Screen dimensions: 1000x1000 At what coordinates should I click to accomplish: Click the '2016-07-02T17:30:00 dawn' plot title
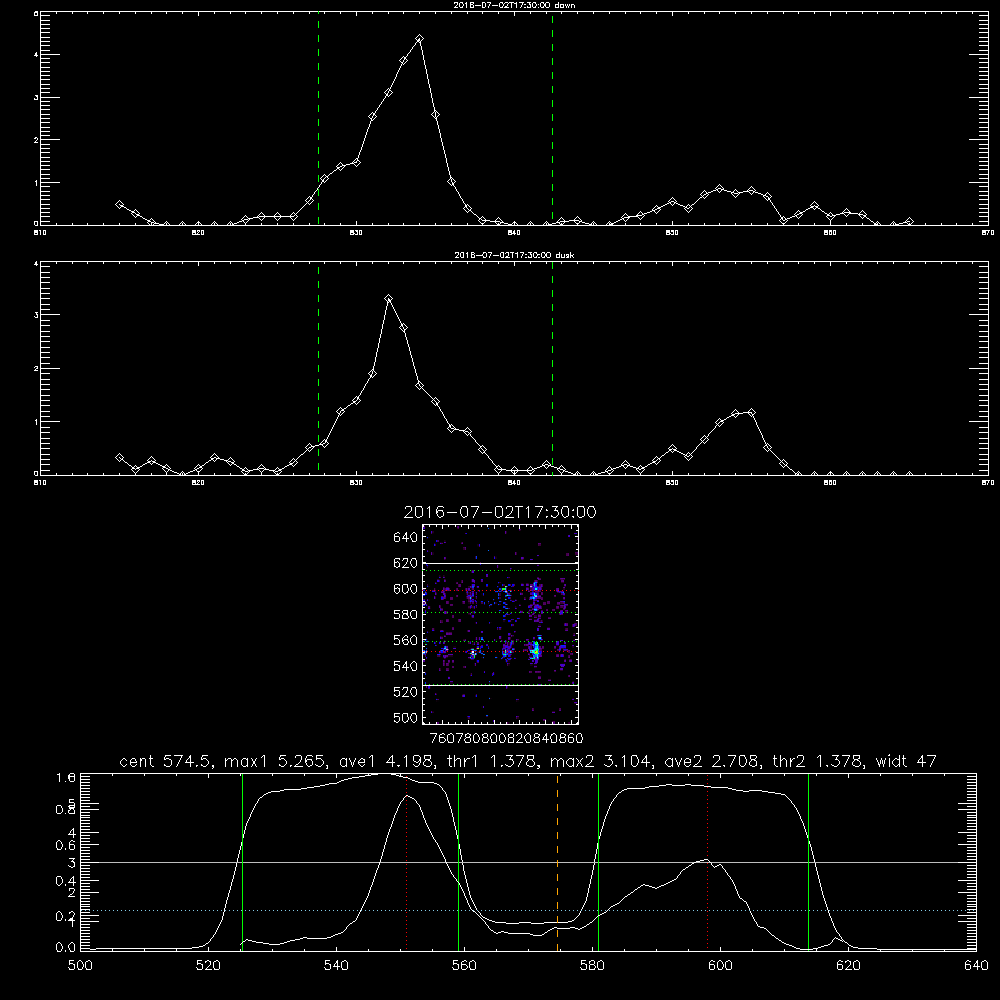514,5
